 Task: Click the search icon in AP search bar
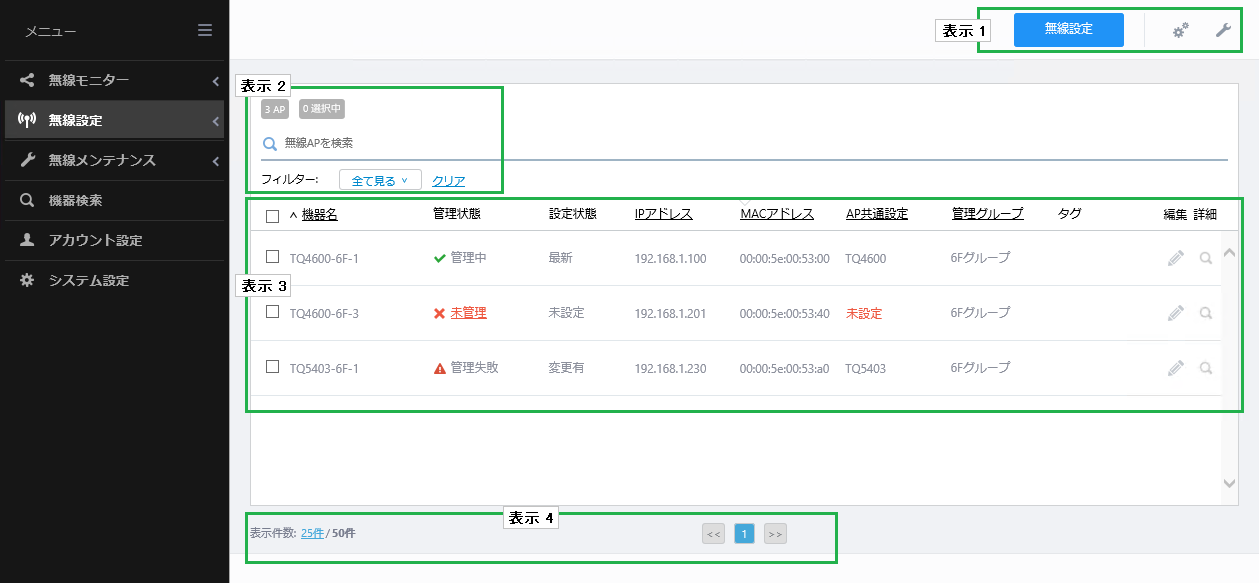[x=269, y=144]
